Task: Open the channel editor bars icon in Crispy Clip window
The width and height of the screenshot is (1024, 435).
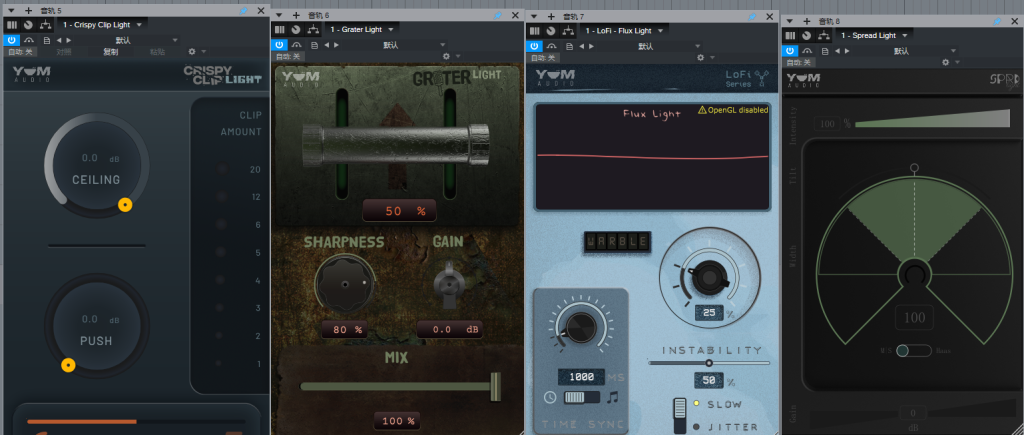Action: pyautogui.click(x=12, y=25)
